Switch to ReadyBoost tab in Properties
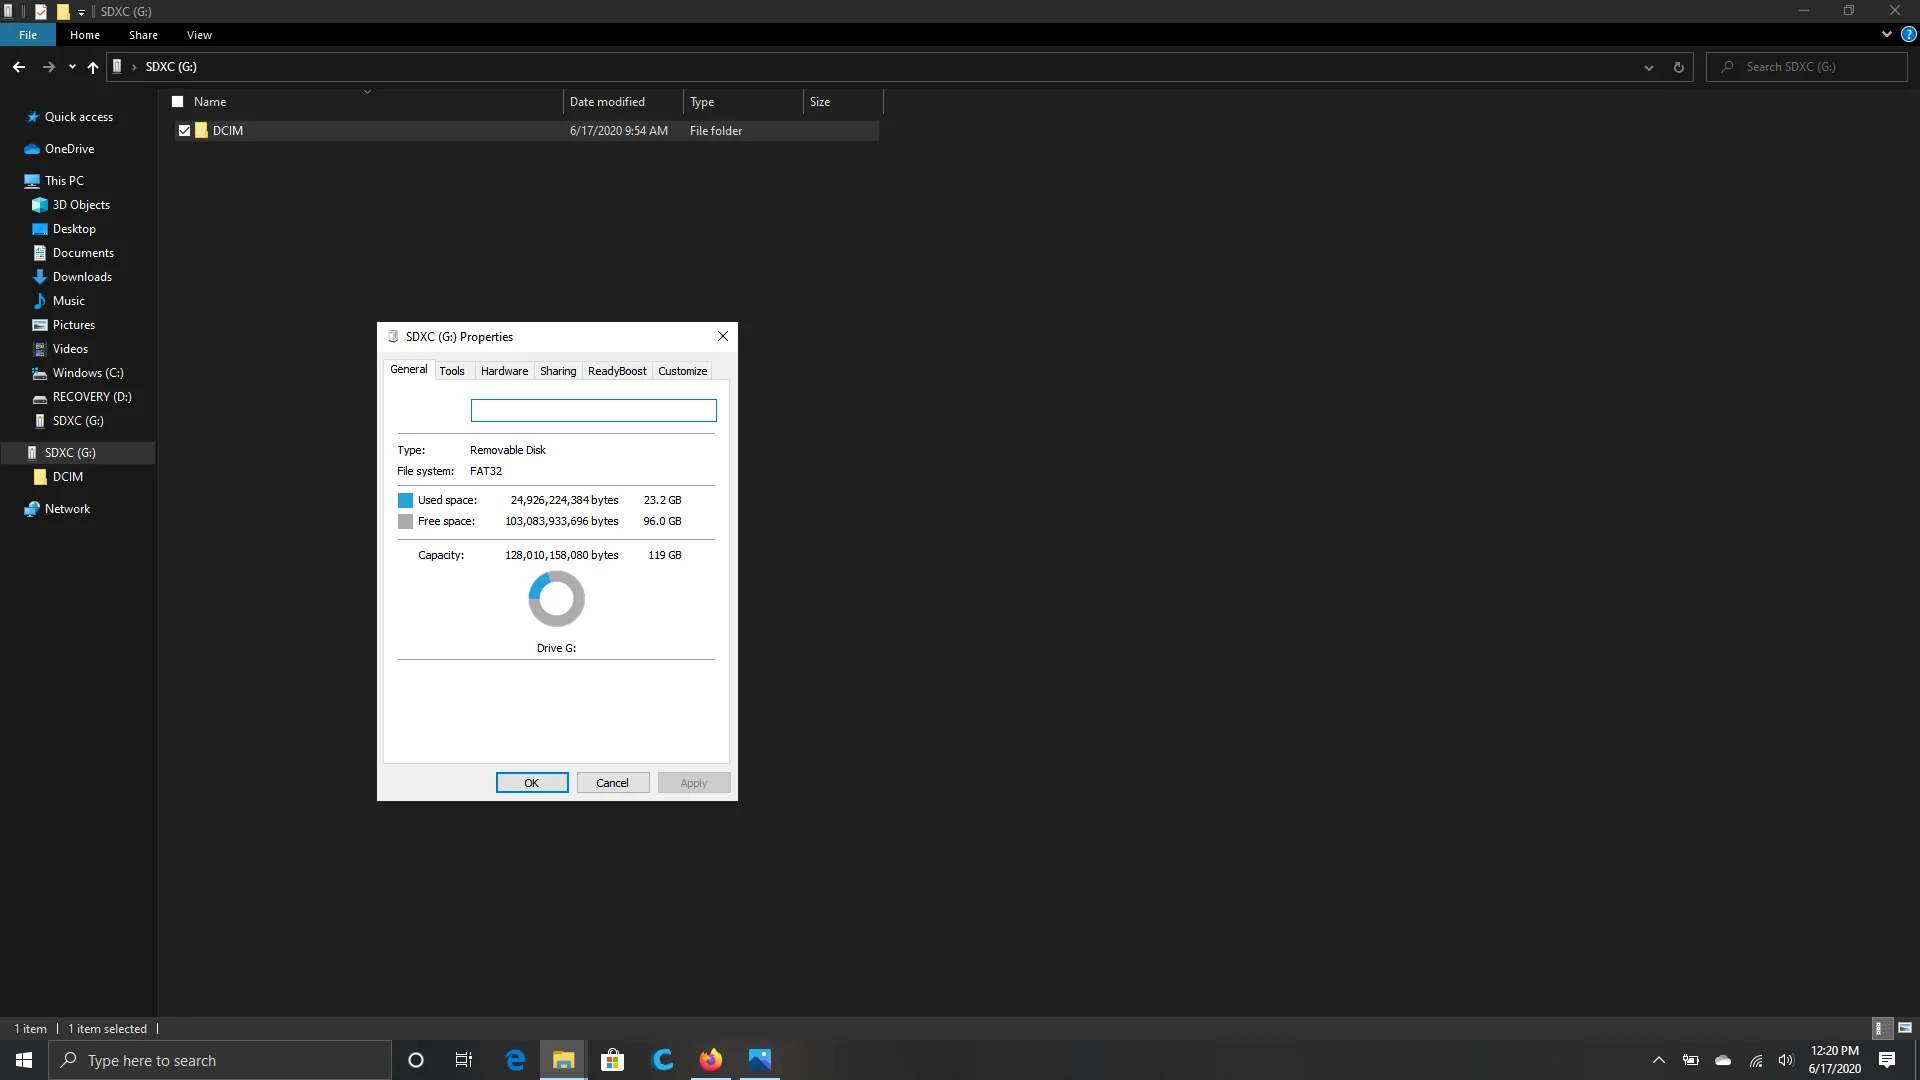 coord(617,371)
